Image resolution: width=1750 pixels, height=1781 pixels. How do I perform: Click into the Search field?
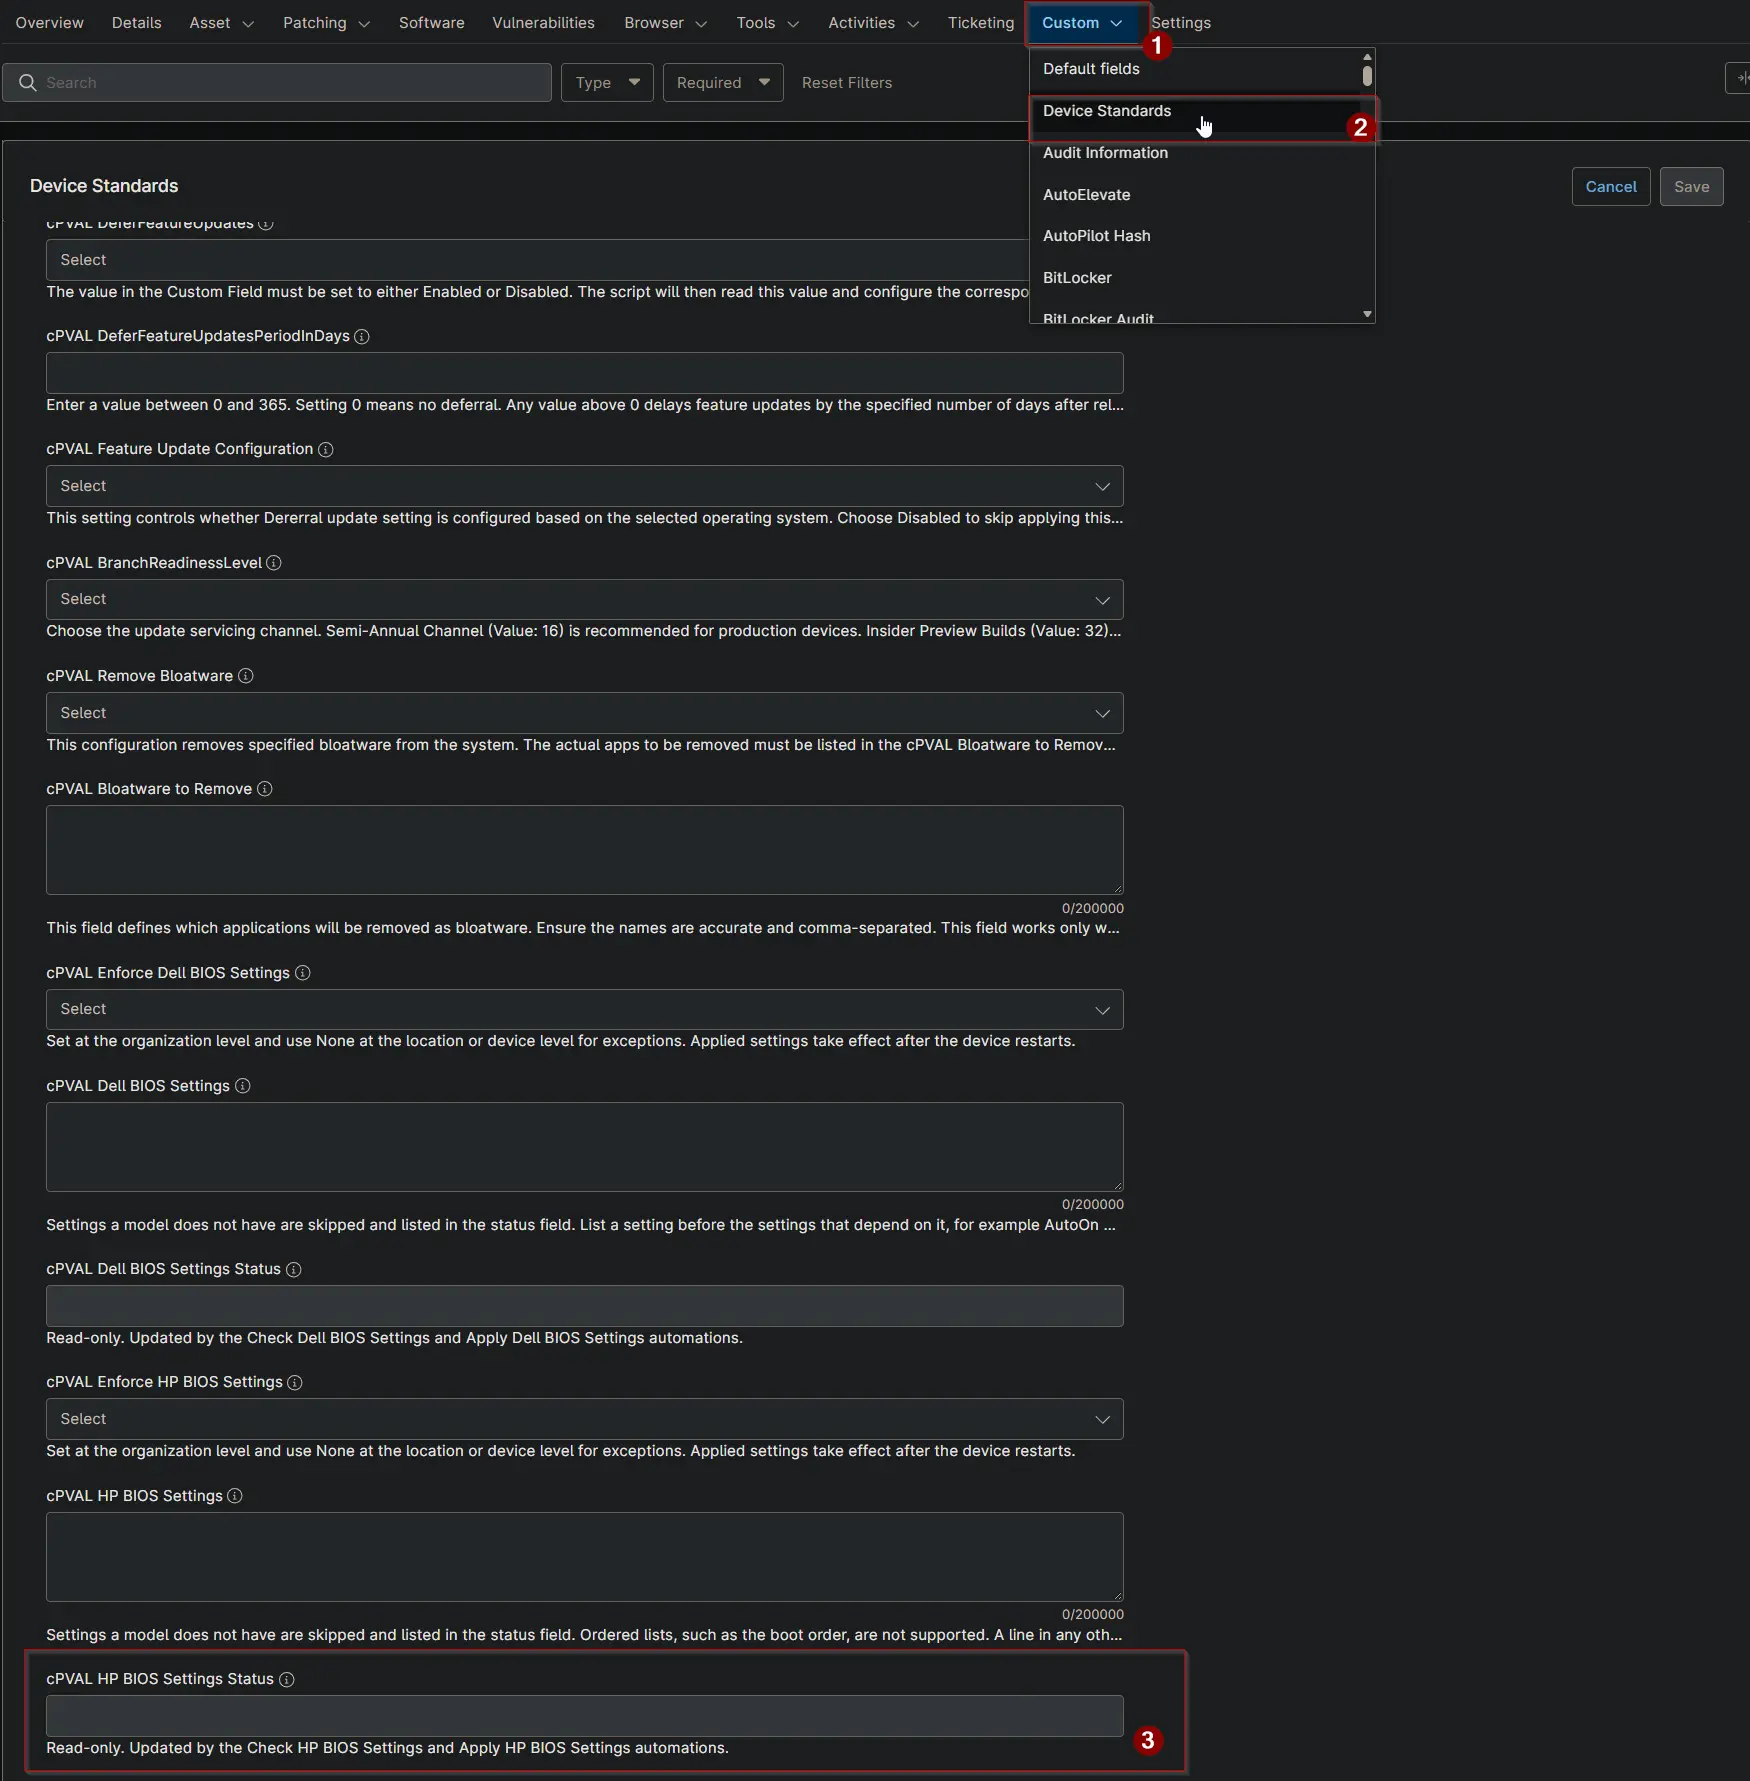tap(277, 83)
